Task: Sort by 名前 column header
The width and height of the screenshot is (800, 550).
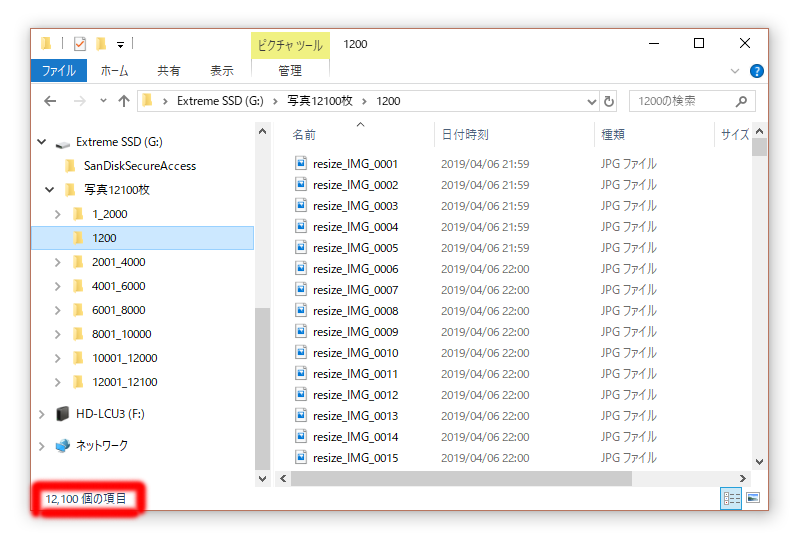Action: coord(304,135)
